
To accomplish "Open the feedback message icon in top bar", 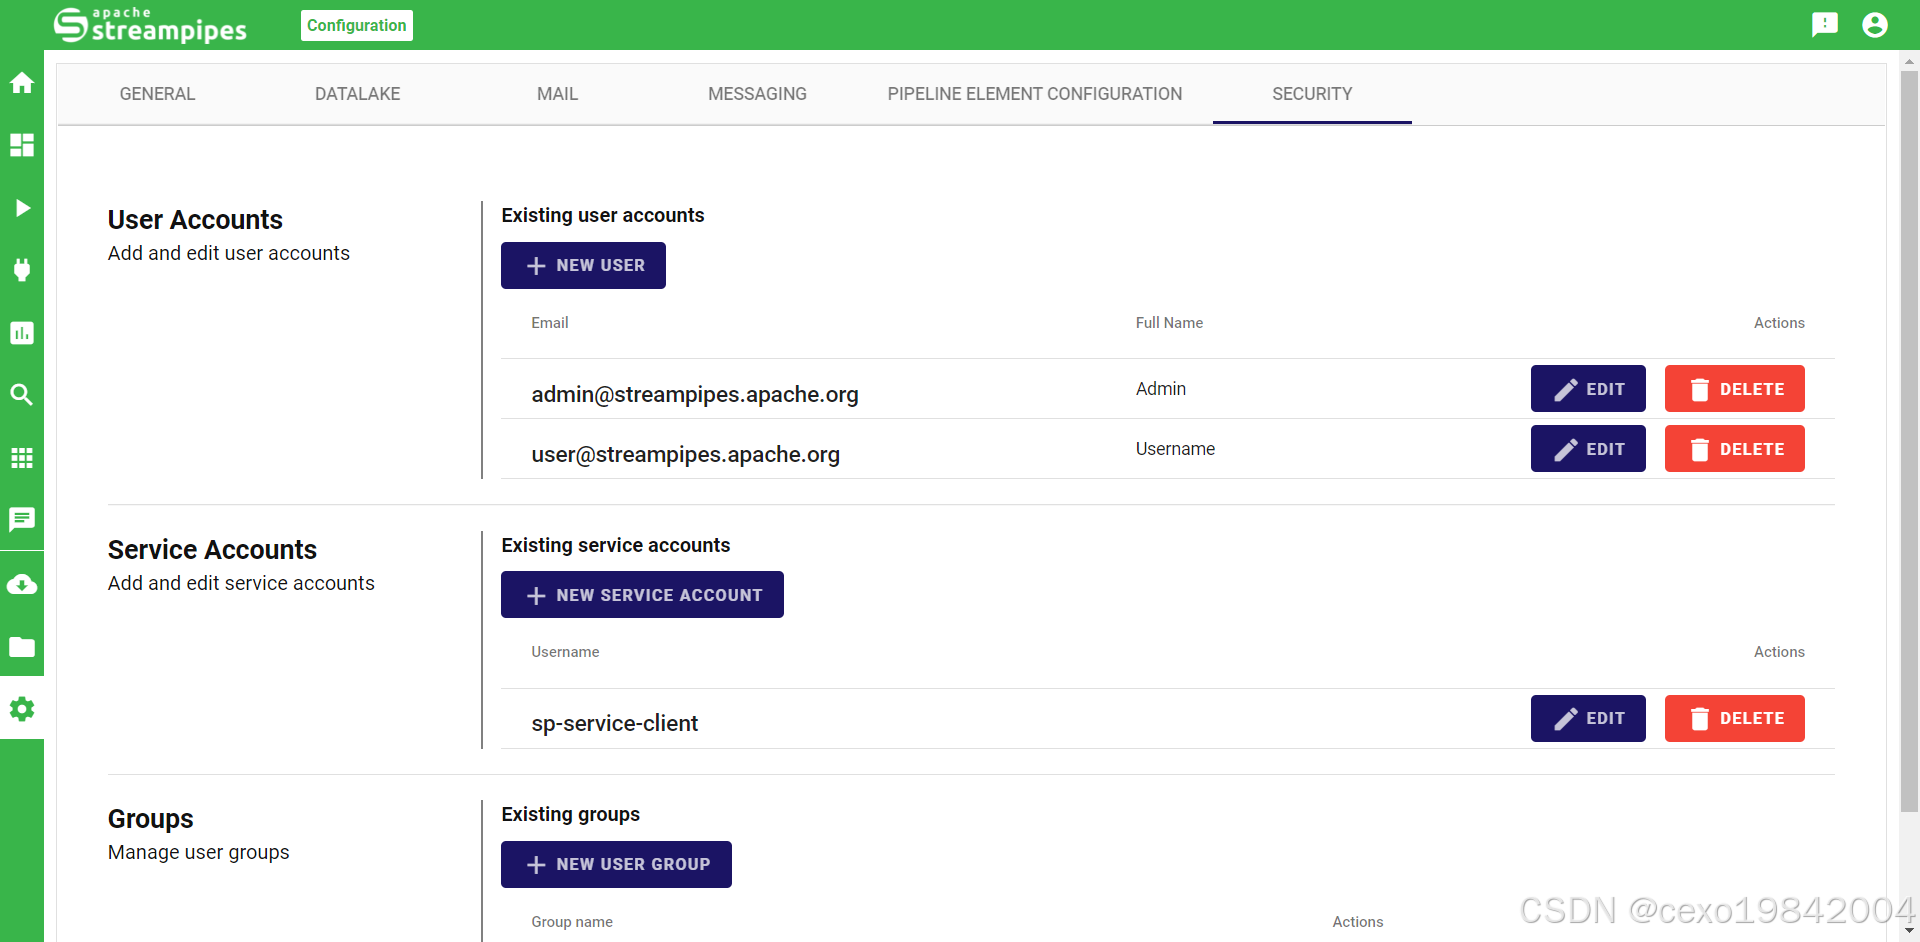I will 1824,24.
